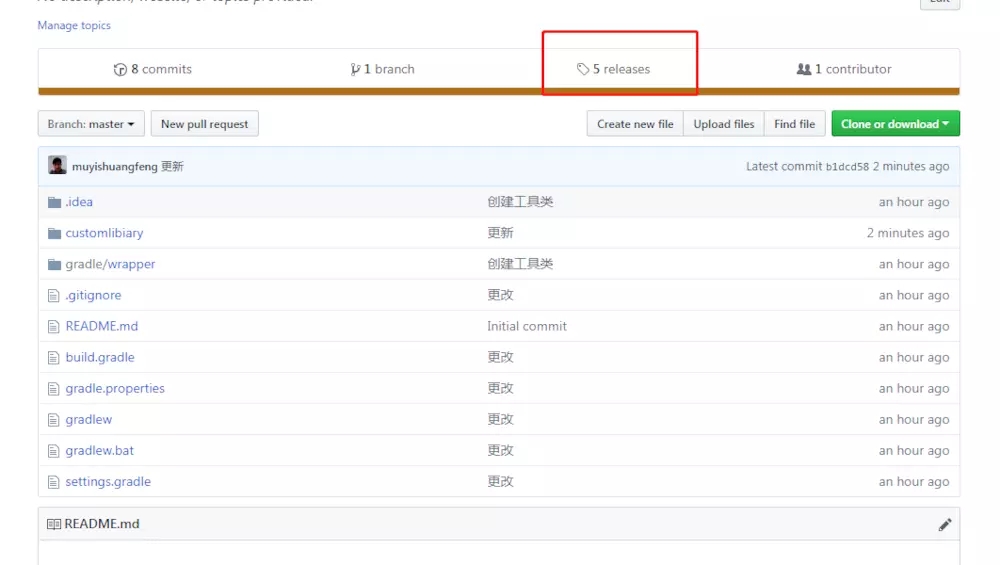Image resolution: width=1000 pixels, height=565 pixels.
Task: Click the language color bar under stats
Action: [x=499, y=91]
